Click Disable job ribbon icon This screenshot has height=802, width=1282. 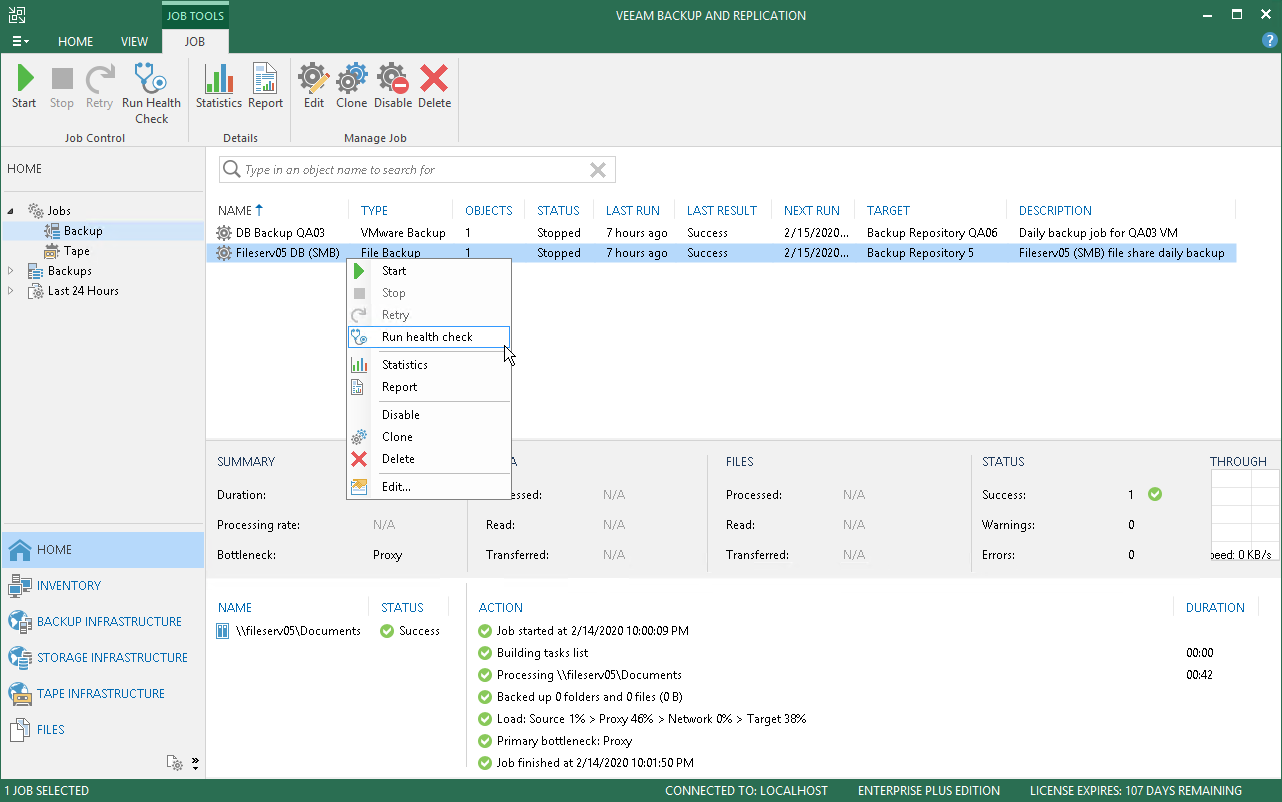click(x=392, y=86)
